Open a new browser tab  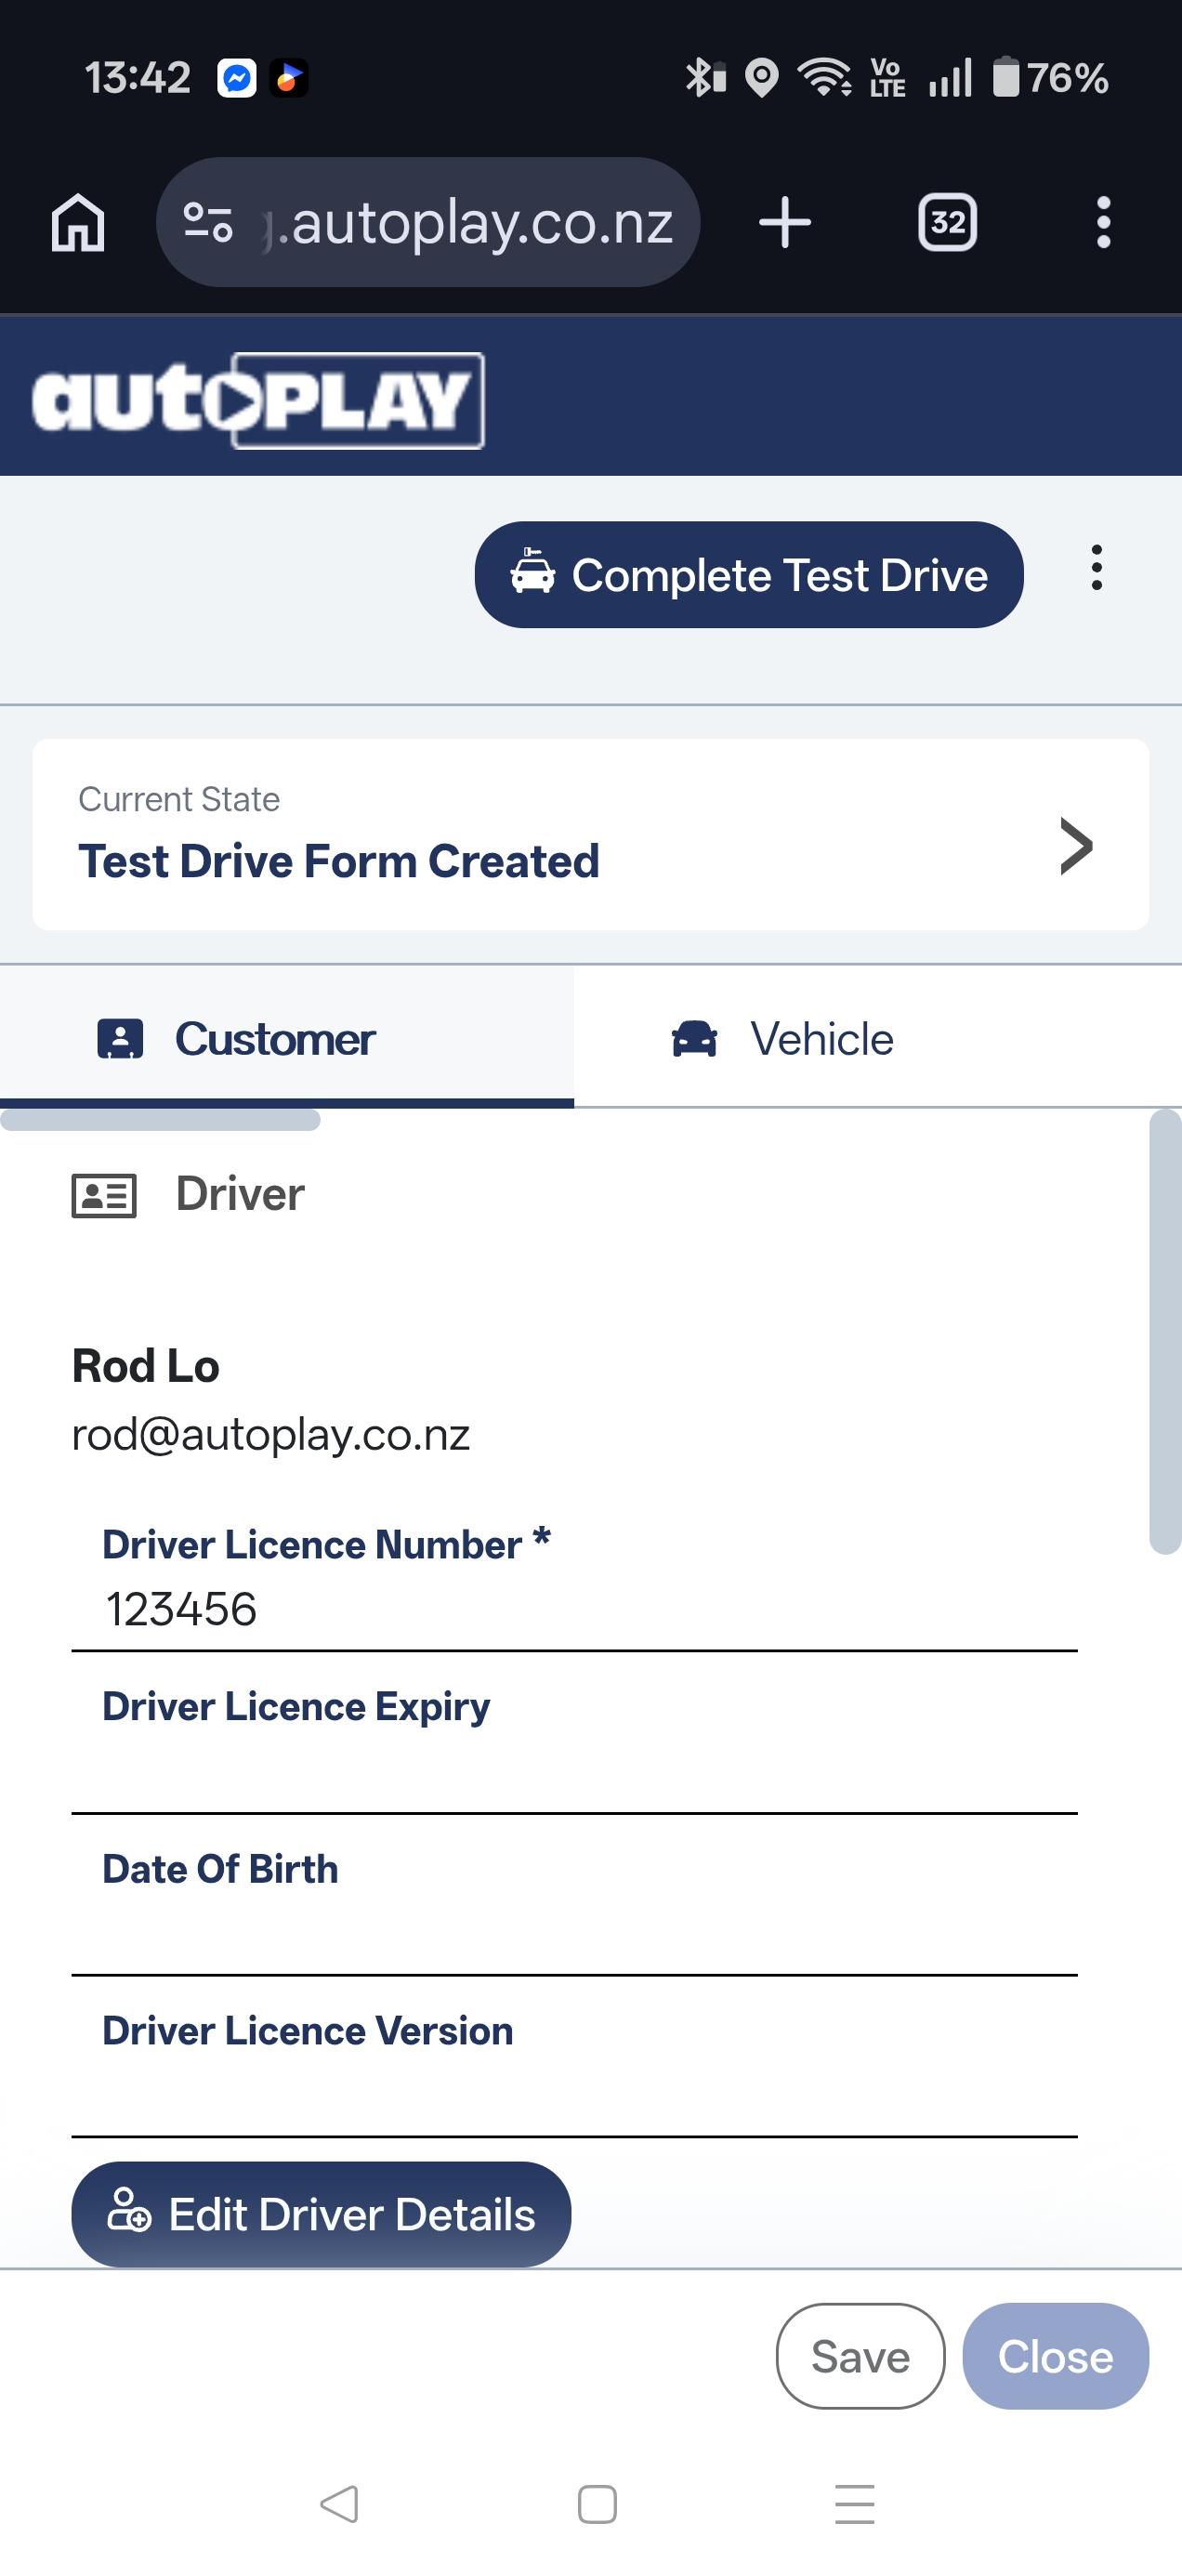coord(785,222)
